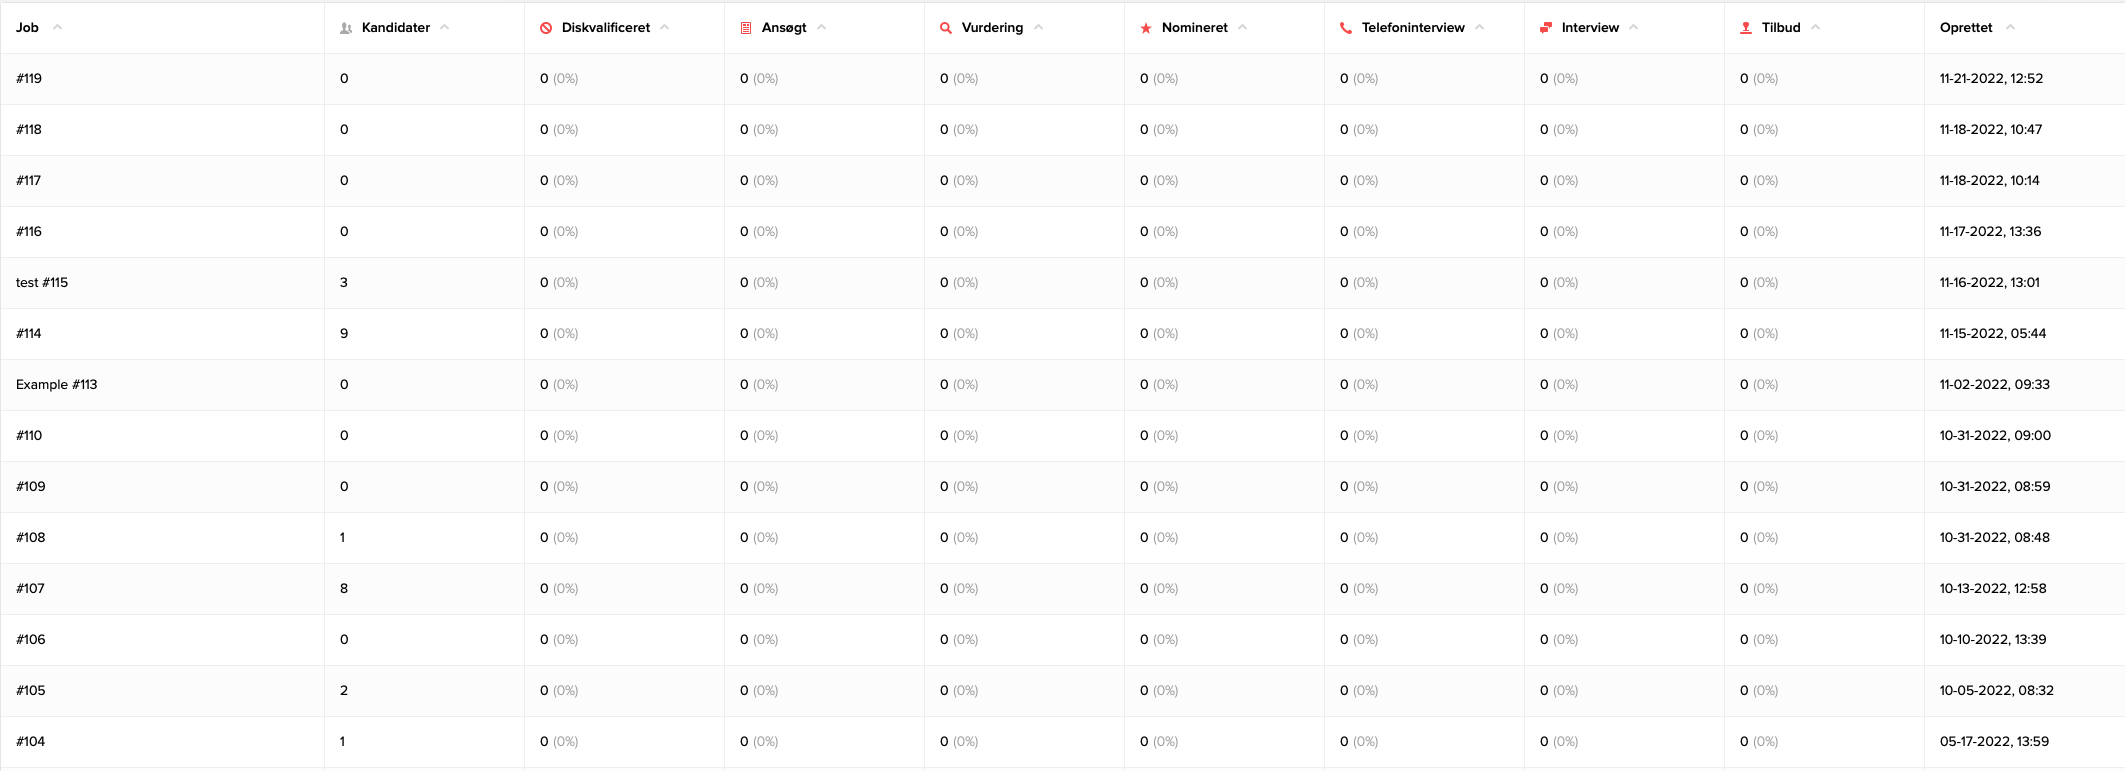
Task: Click creation date of job #104
Action: click(x=1994, y=742)
